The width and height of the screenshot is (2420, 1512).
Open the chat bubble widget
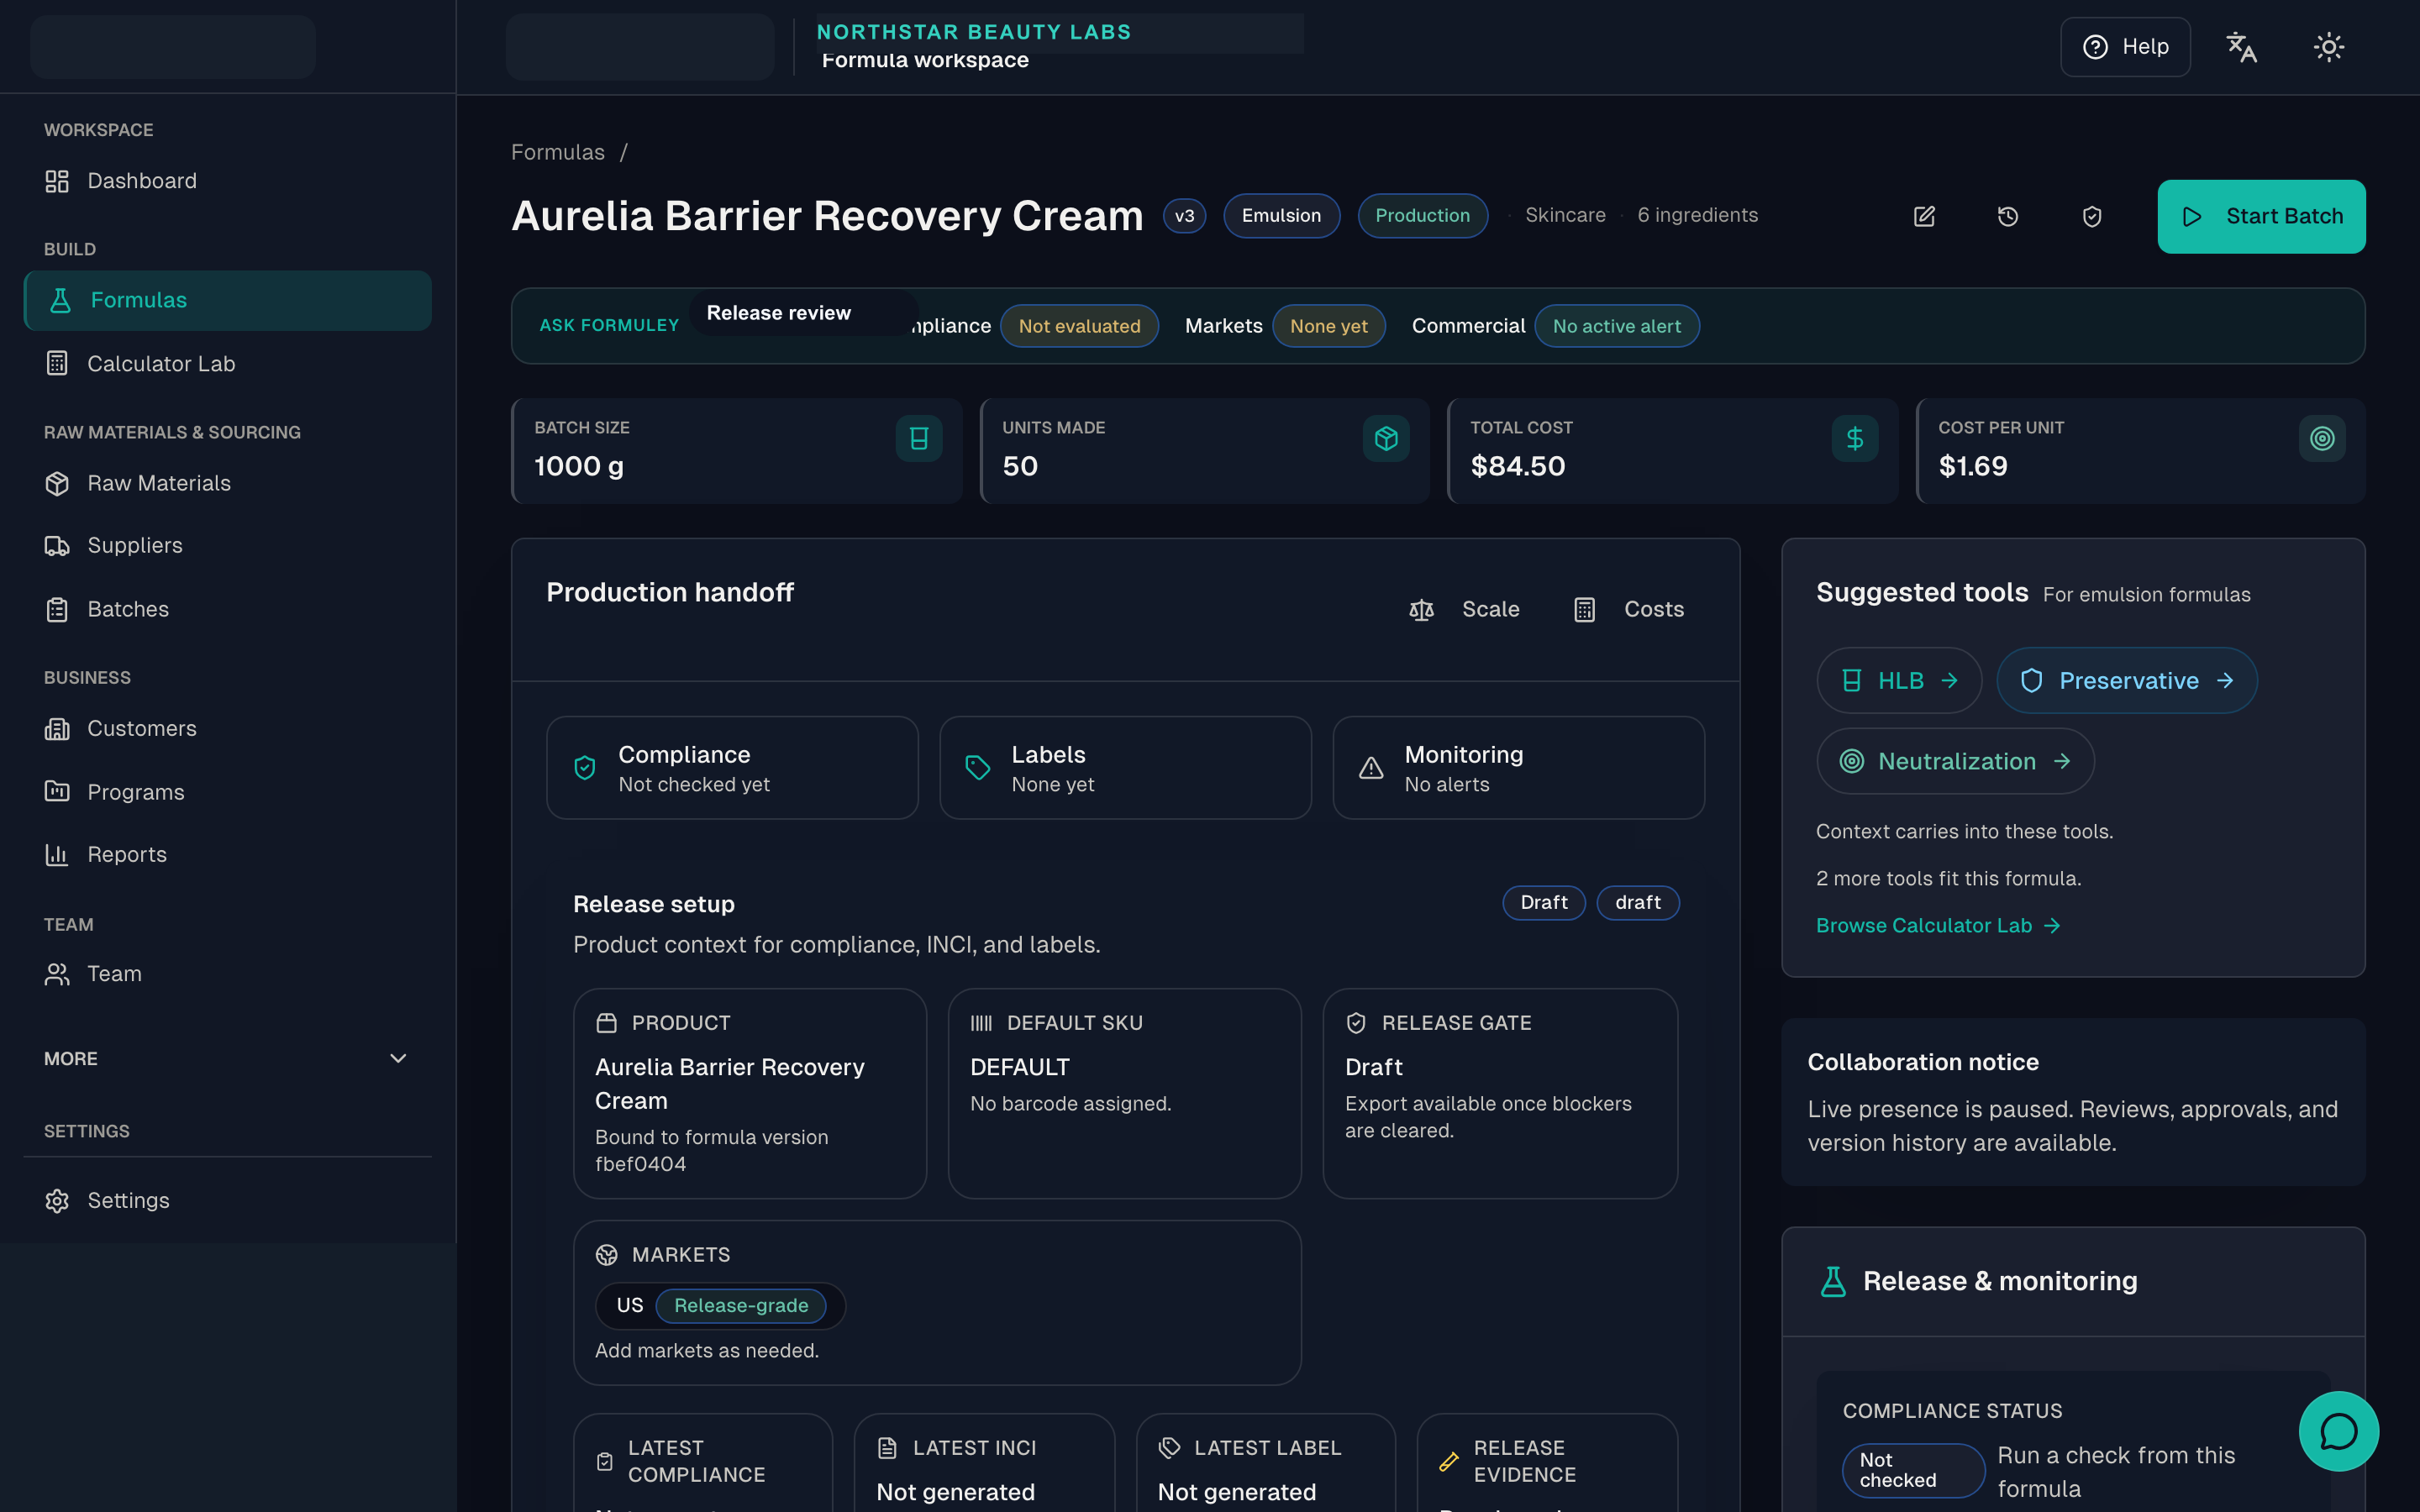coord(2338,1431)
